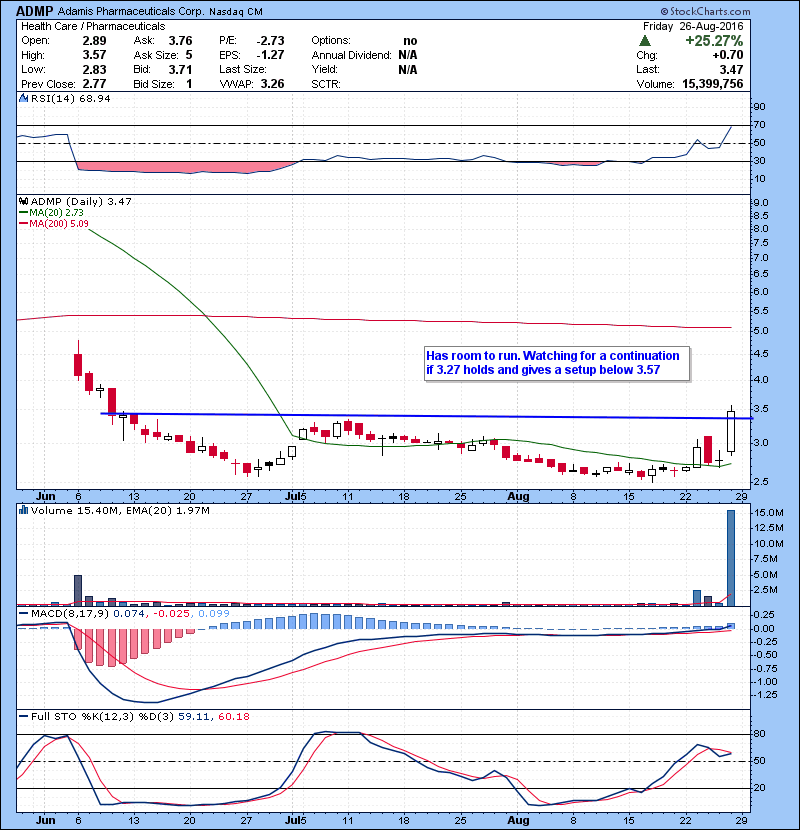The height and width of the screenshot is (830, 800).
Task: Click the Options value no
Action: coord(410,41)
